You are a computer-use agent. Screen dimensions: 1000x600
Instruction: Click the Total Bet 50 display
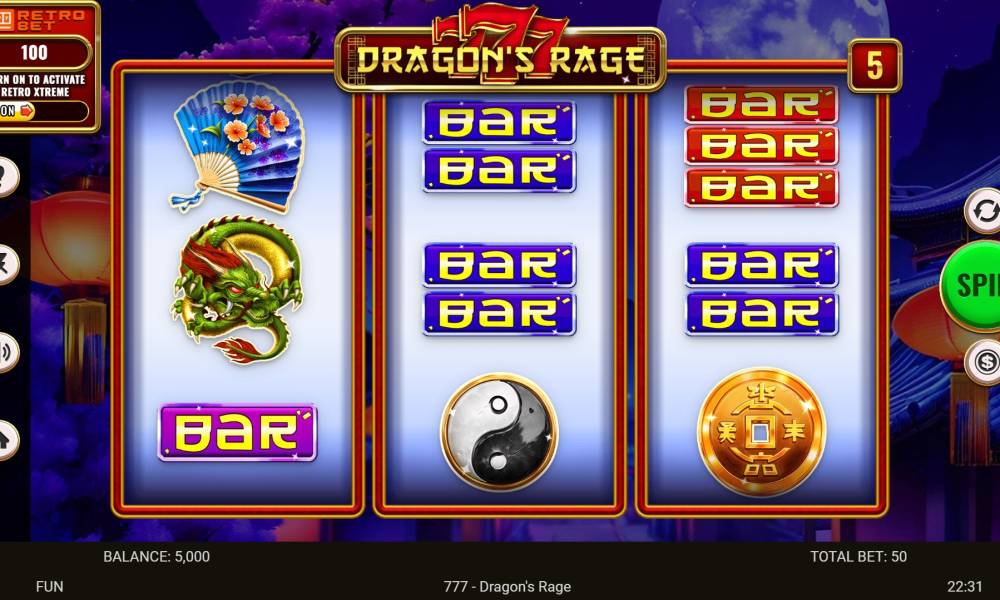coord(858,556)
